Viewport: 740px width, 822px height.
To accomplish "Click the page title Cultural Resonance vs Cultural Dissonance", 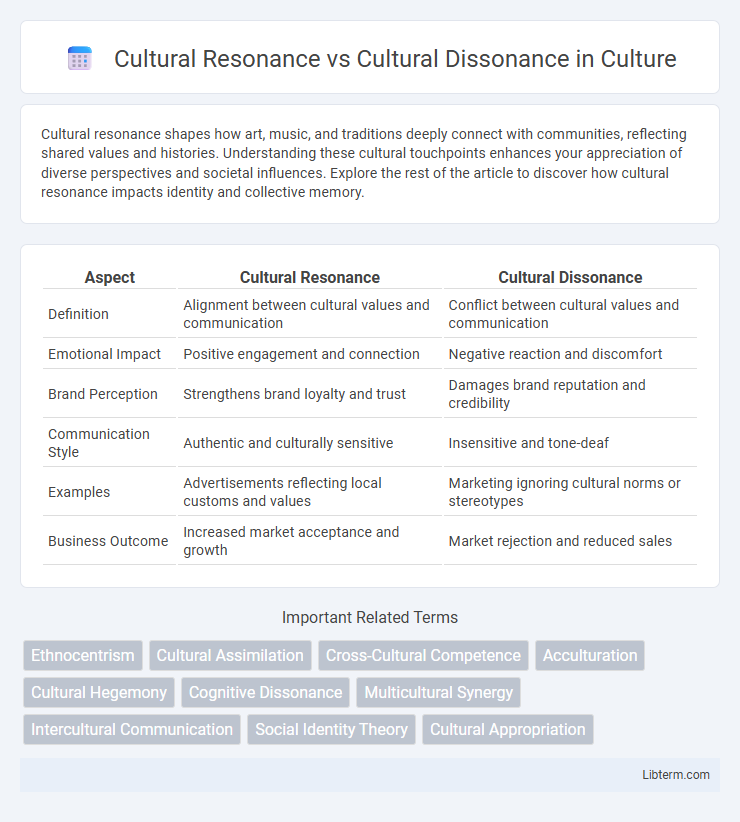I will click(395, 59).
